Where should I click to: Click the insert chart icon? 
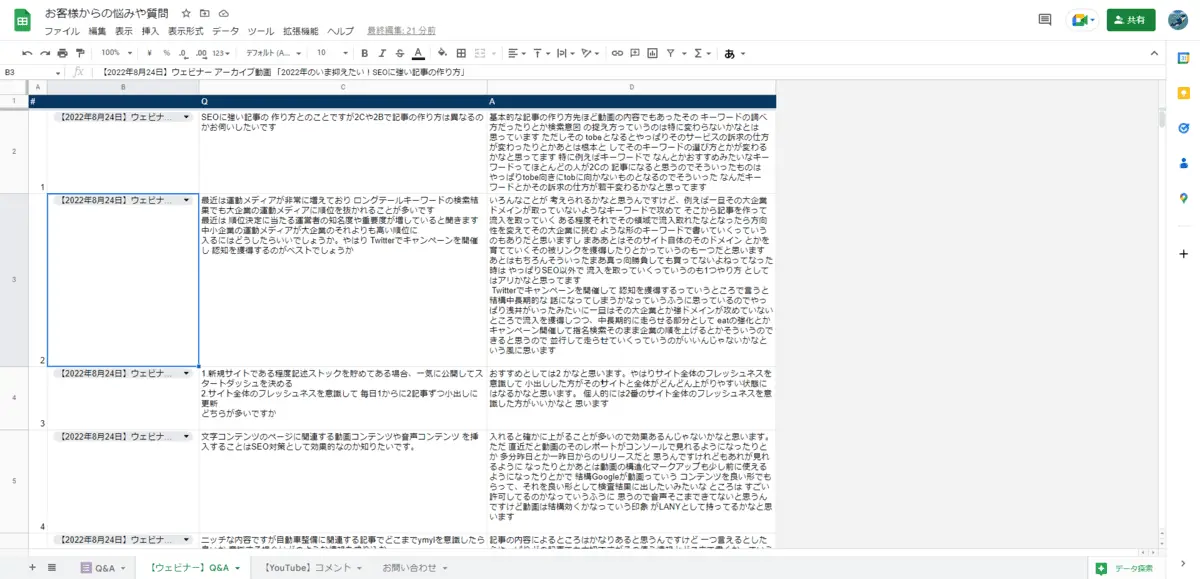point(652,53)
